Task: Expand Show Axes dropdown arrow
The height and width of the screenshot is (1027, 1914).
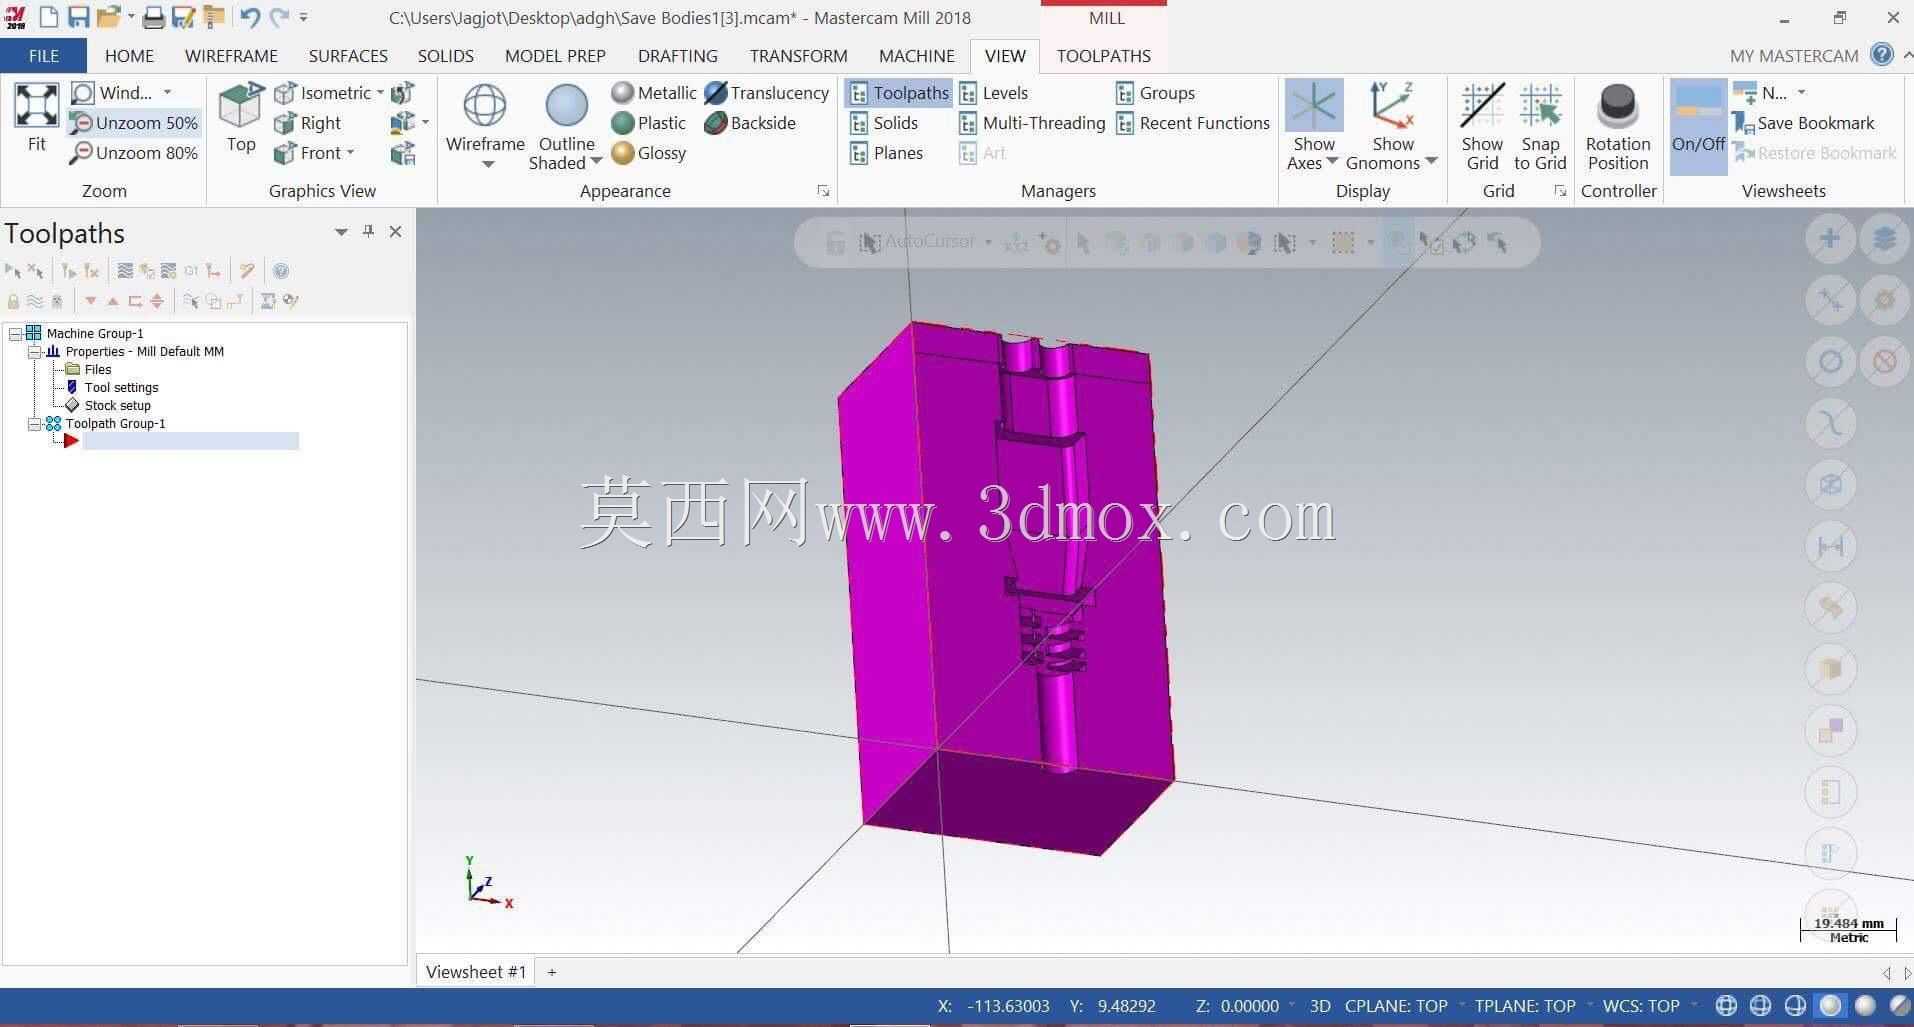Action: 1332,161
